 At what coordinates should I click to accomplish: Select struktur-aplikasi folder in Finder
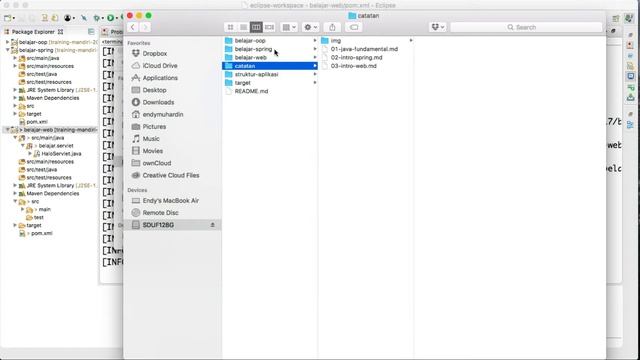270,74
